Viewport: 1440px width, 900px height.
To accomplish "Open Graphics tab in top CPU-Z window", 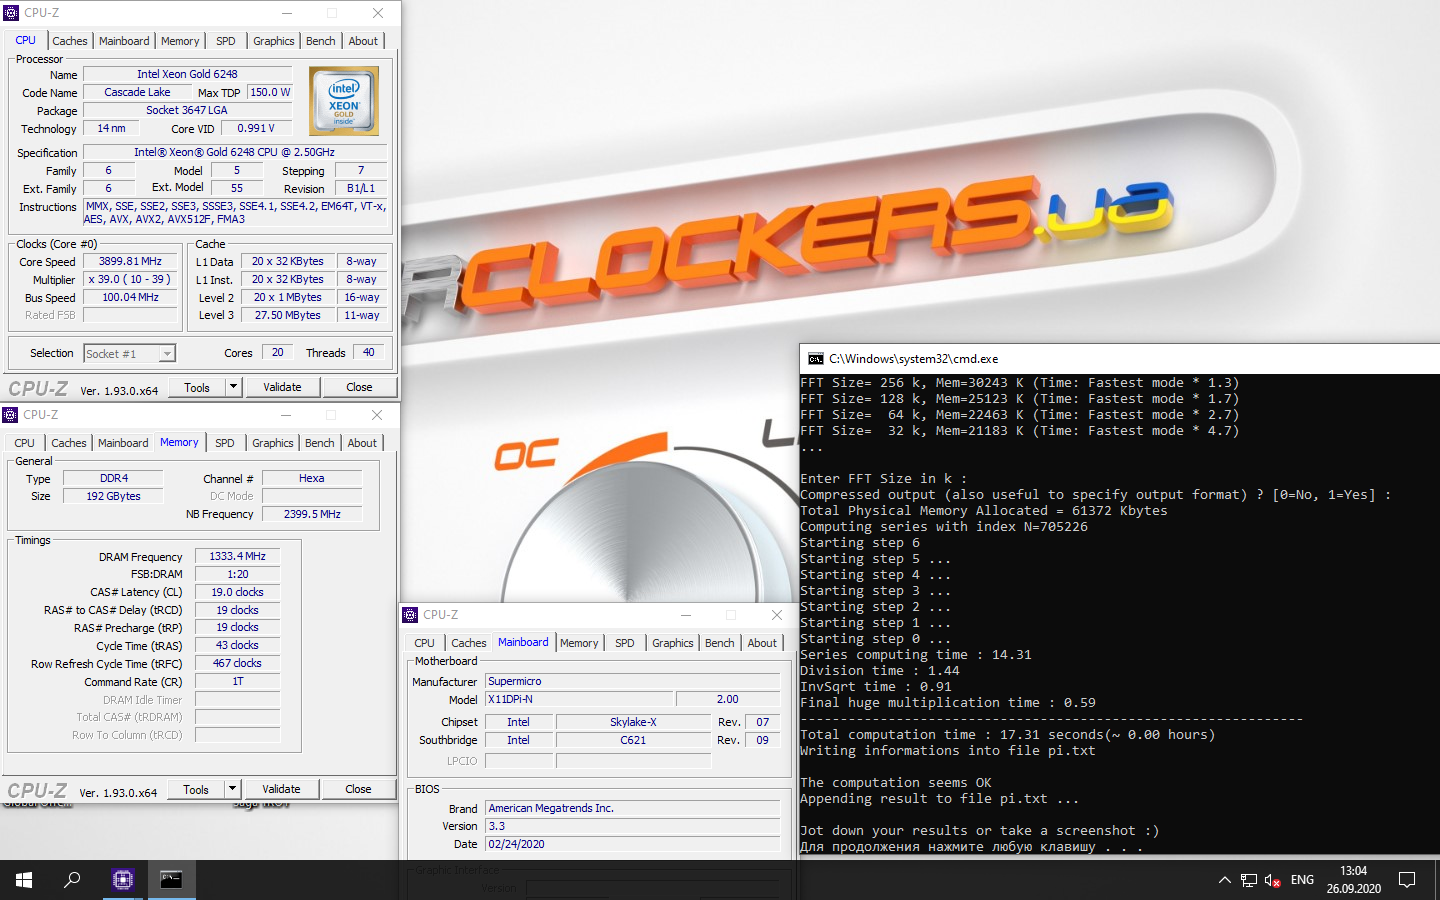I will point(274,41).
